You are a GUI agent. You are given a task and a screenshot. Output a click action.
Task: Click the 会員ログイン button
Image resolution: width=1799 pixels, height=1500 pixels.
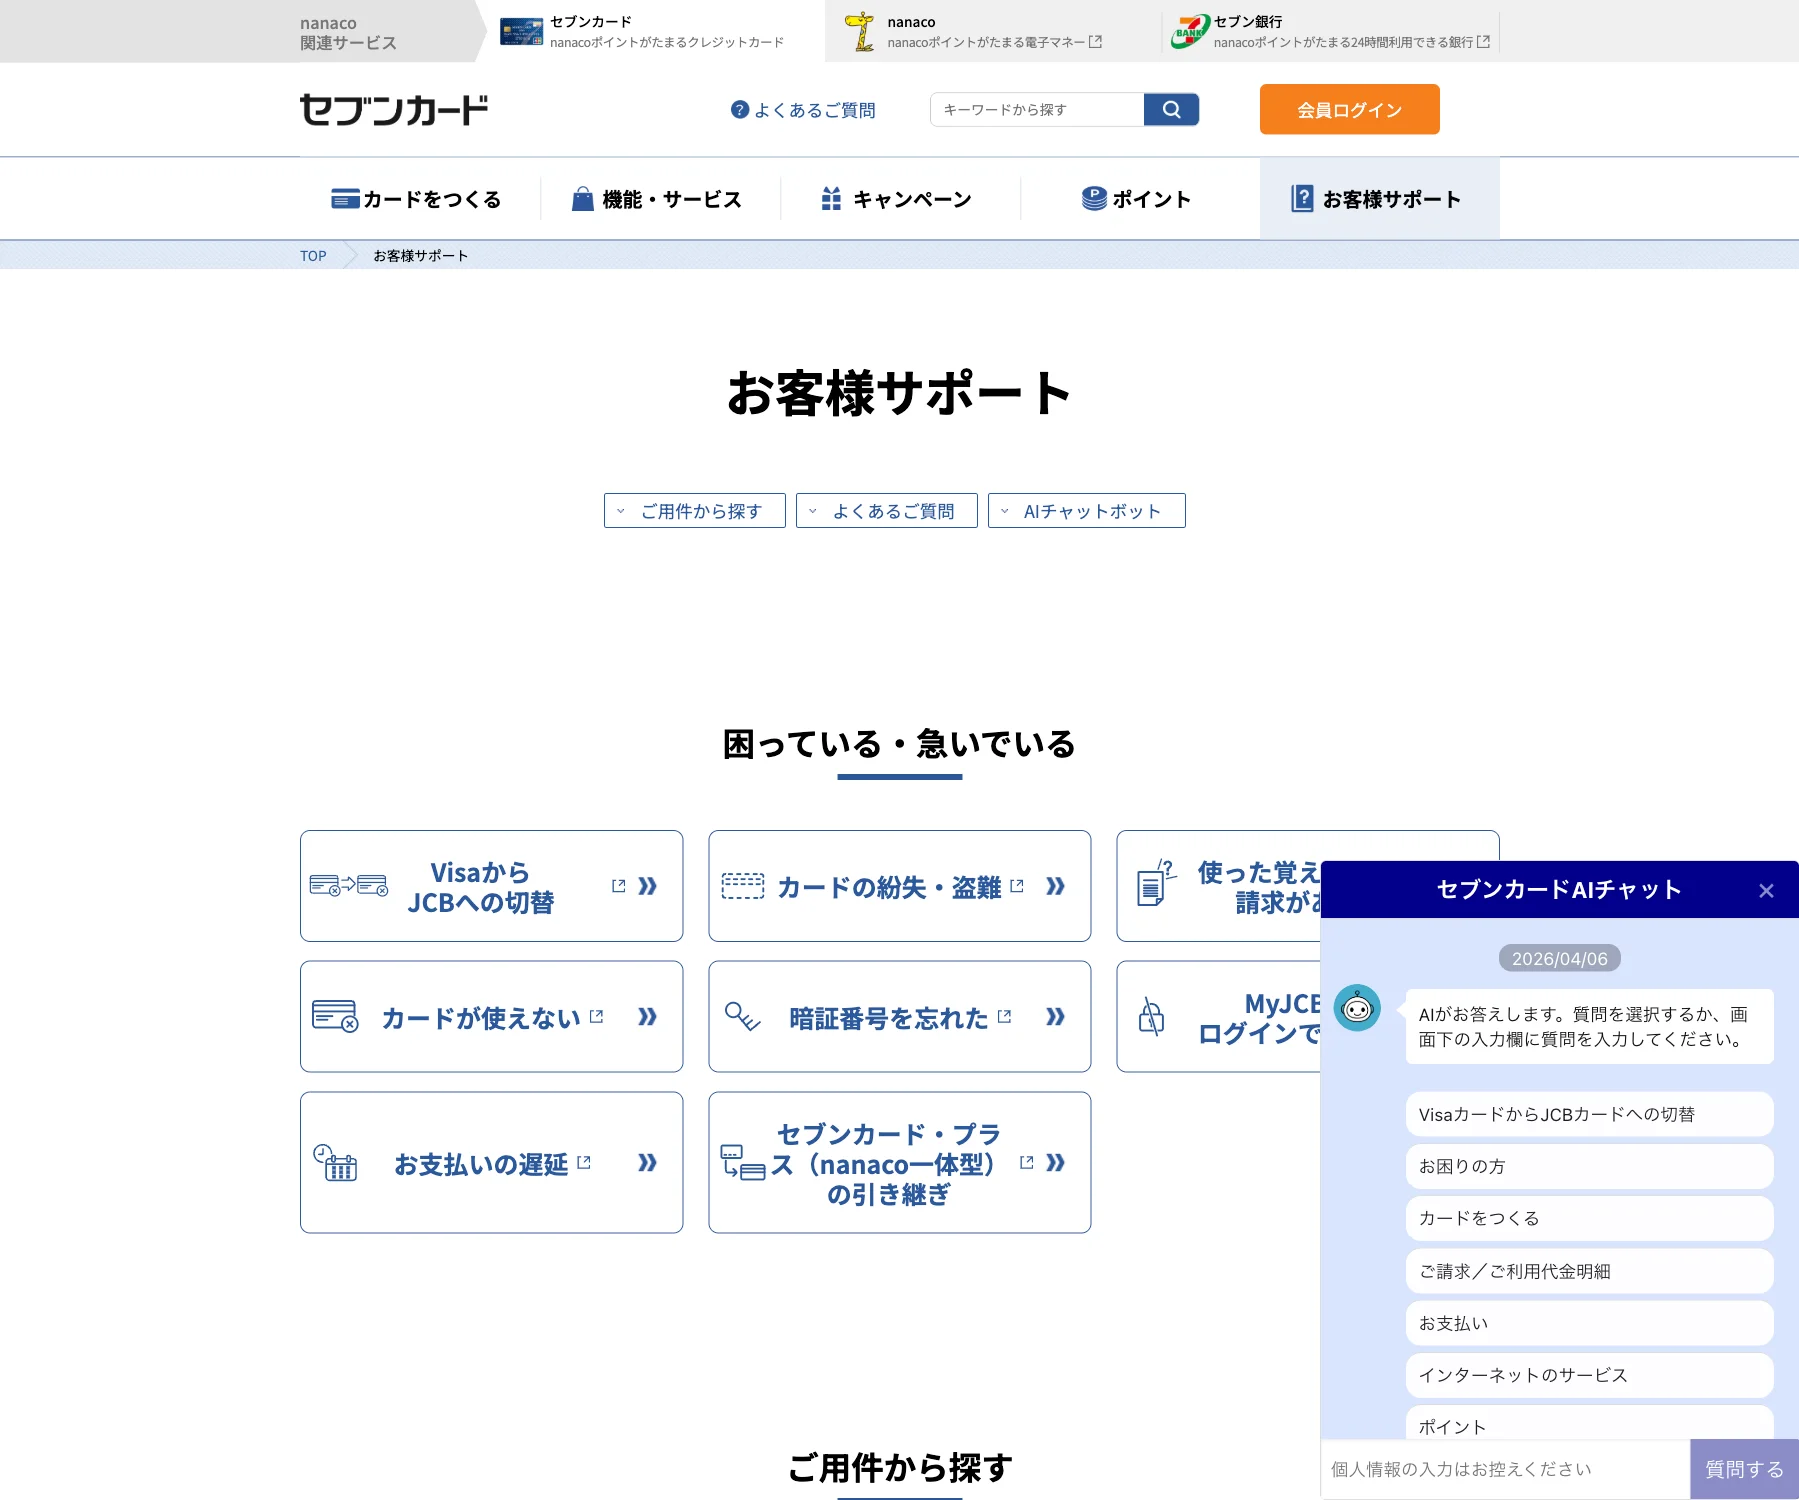(x=1349, y=109)
